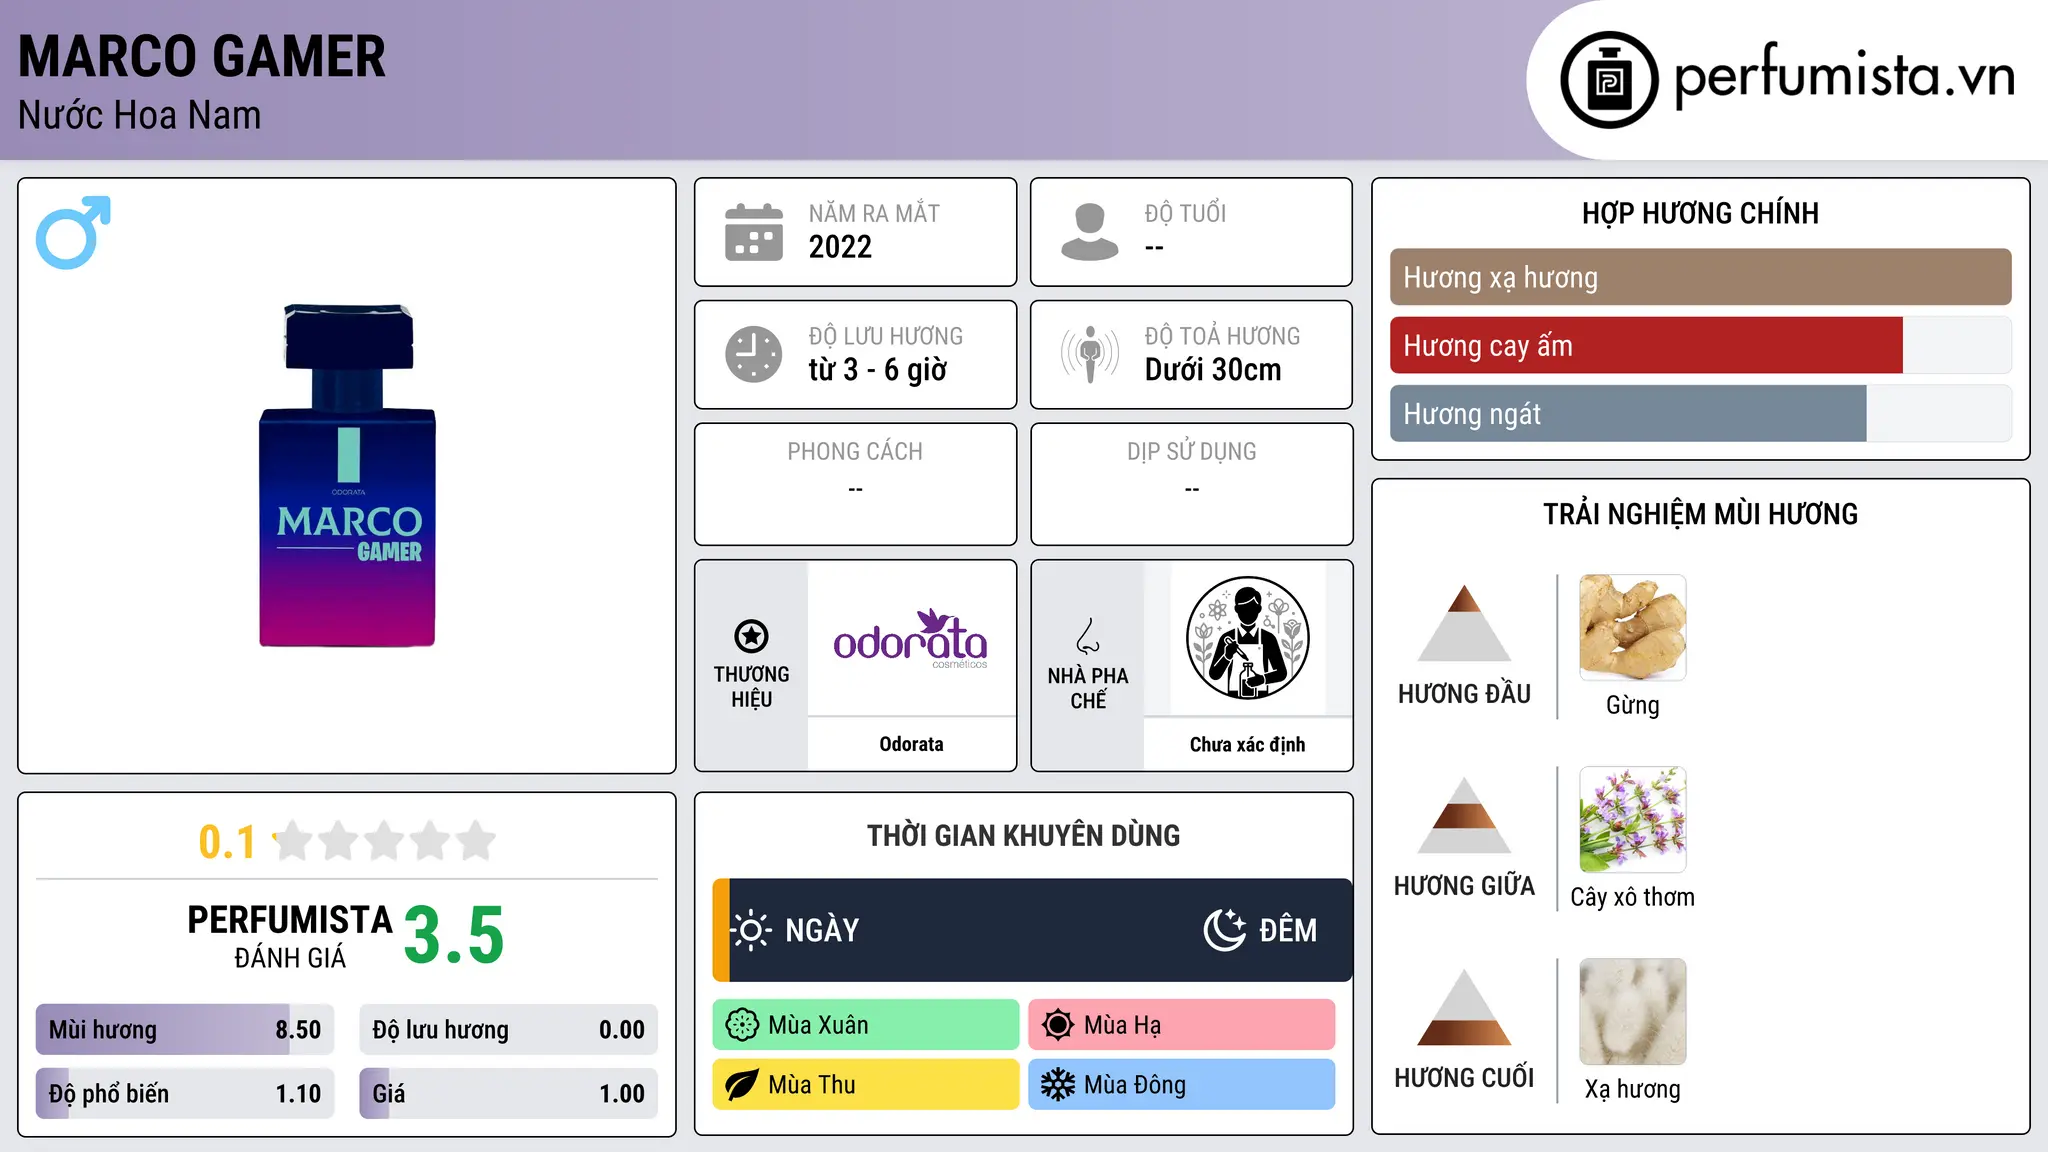Select the Mùa Thu season button

pos(866,1085)
